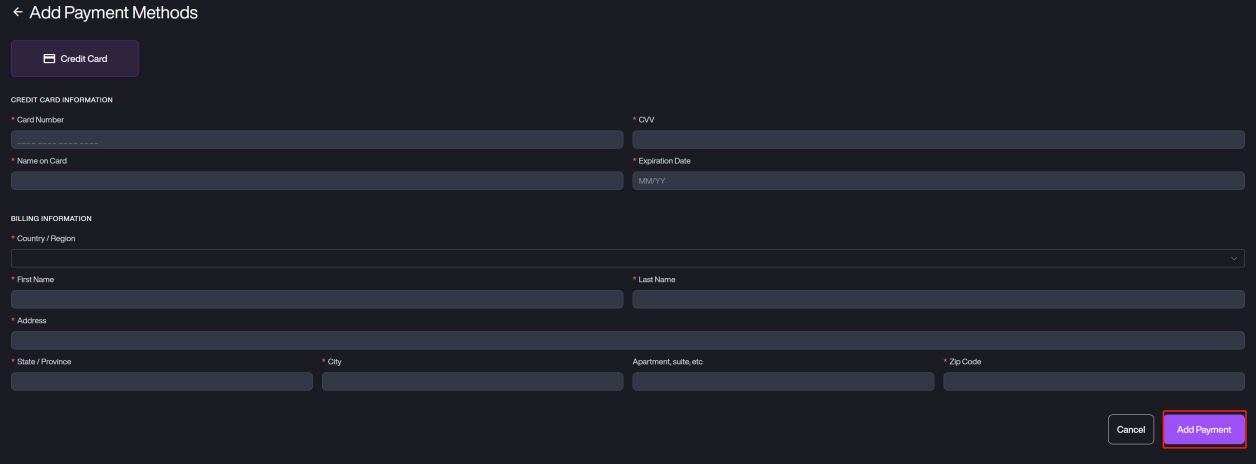Click the City input field
This screenshot has width=1256, height=464.
point(472,381)
